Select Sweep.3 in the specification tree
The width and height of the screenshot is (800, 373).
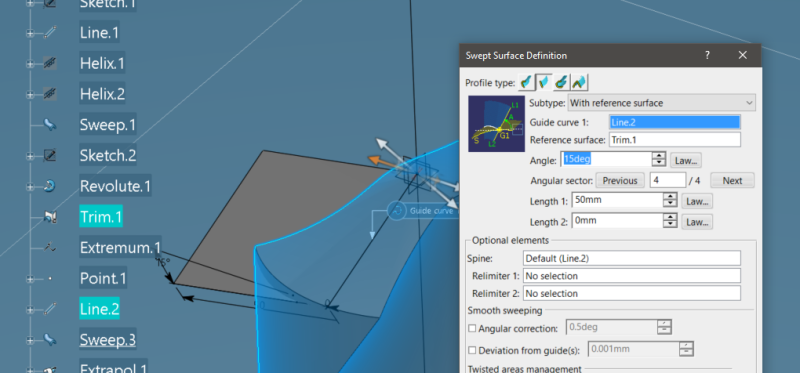pos(108,339)
